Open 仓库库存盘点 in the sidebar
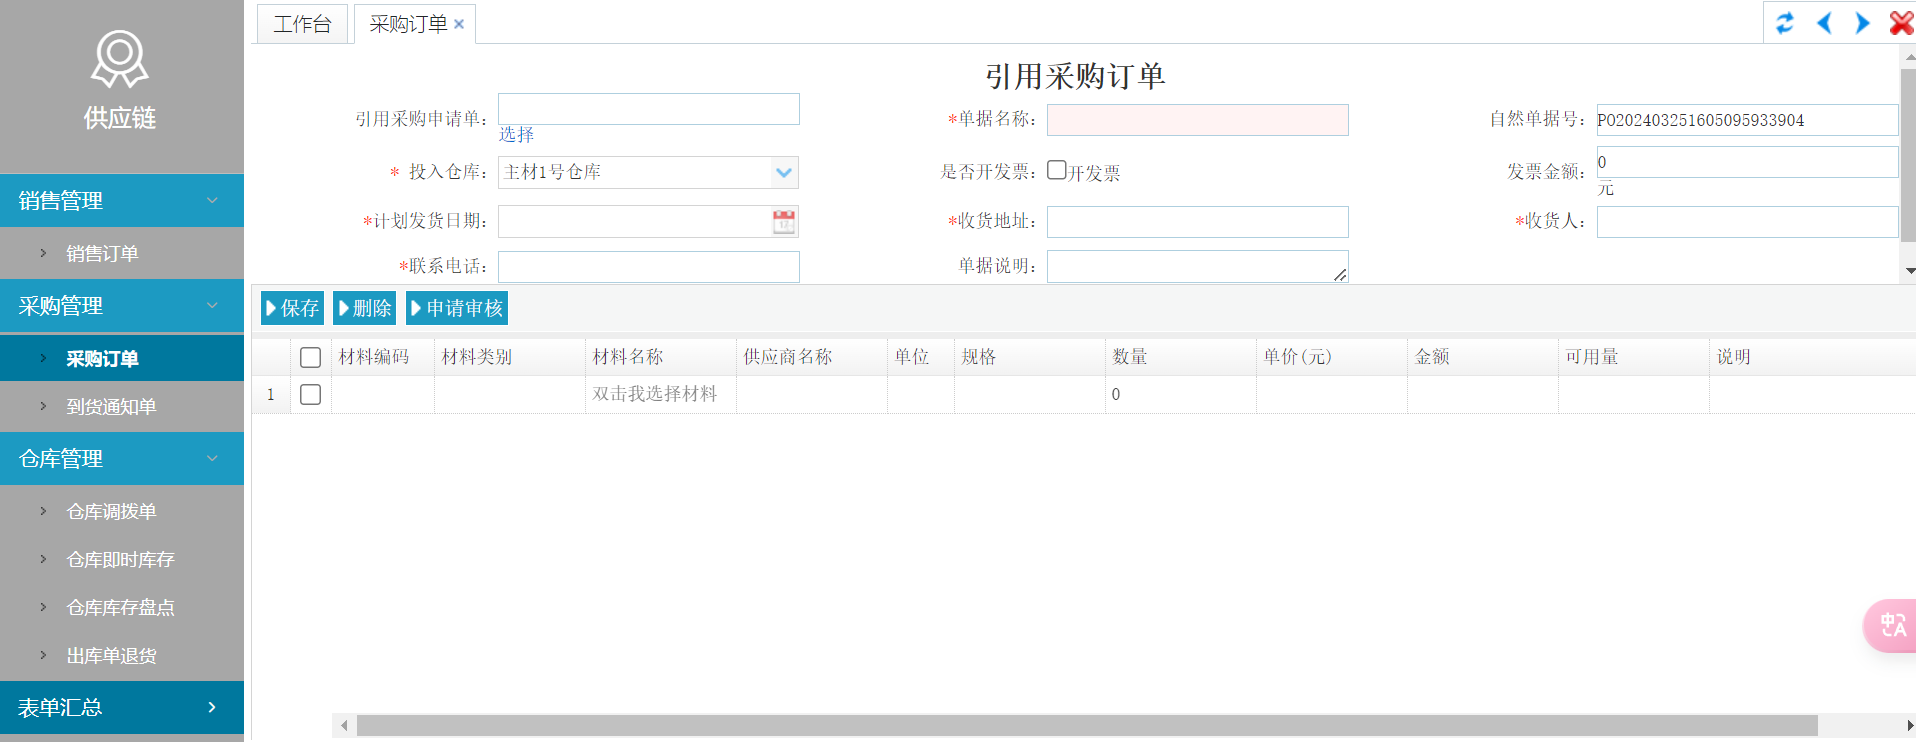The width and height of the screenshot is (1916, 742). coord(120,608)
